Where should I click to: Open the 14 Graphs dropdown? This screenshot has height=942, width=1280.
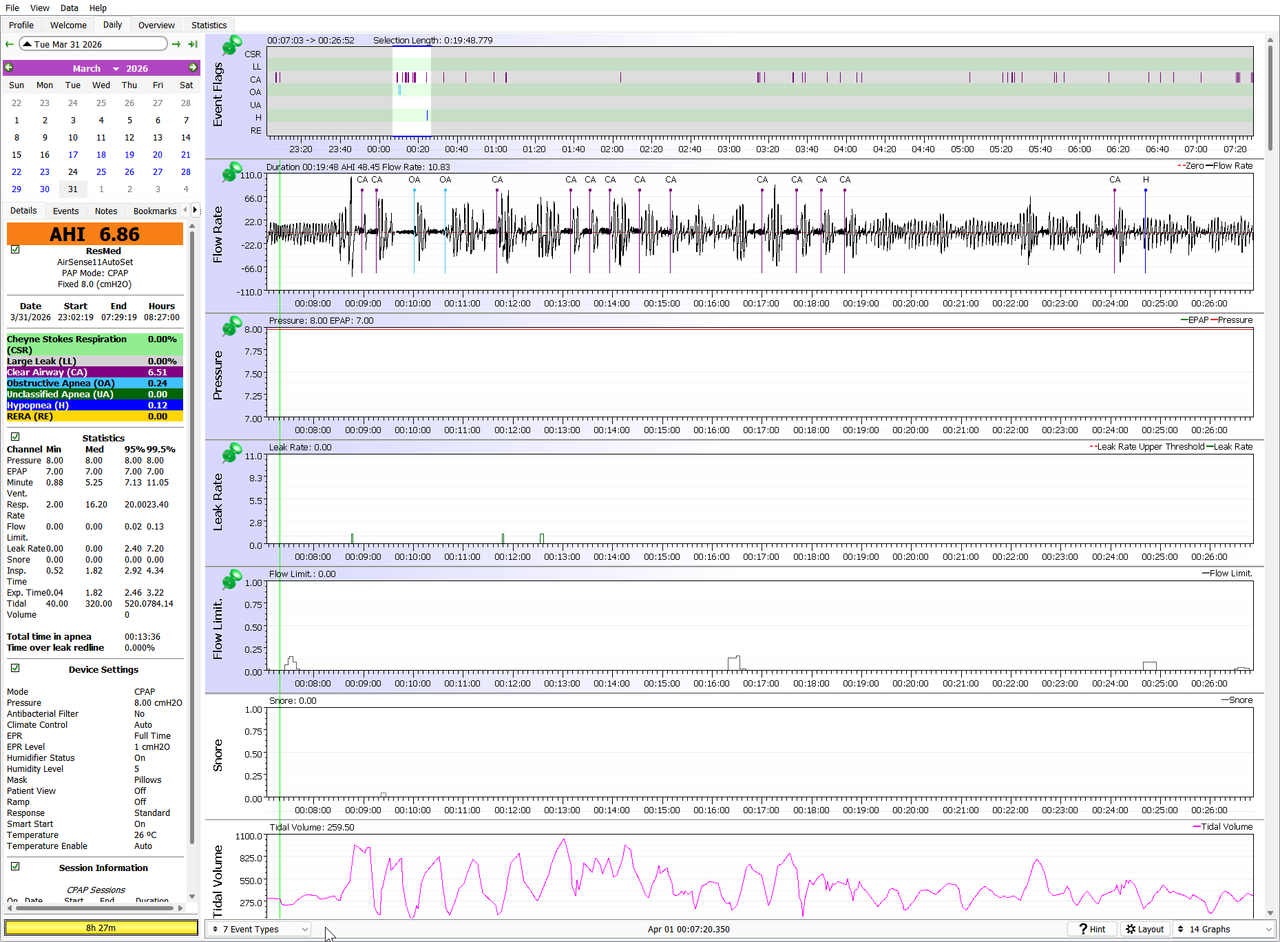pos(1225,929)
